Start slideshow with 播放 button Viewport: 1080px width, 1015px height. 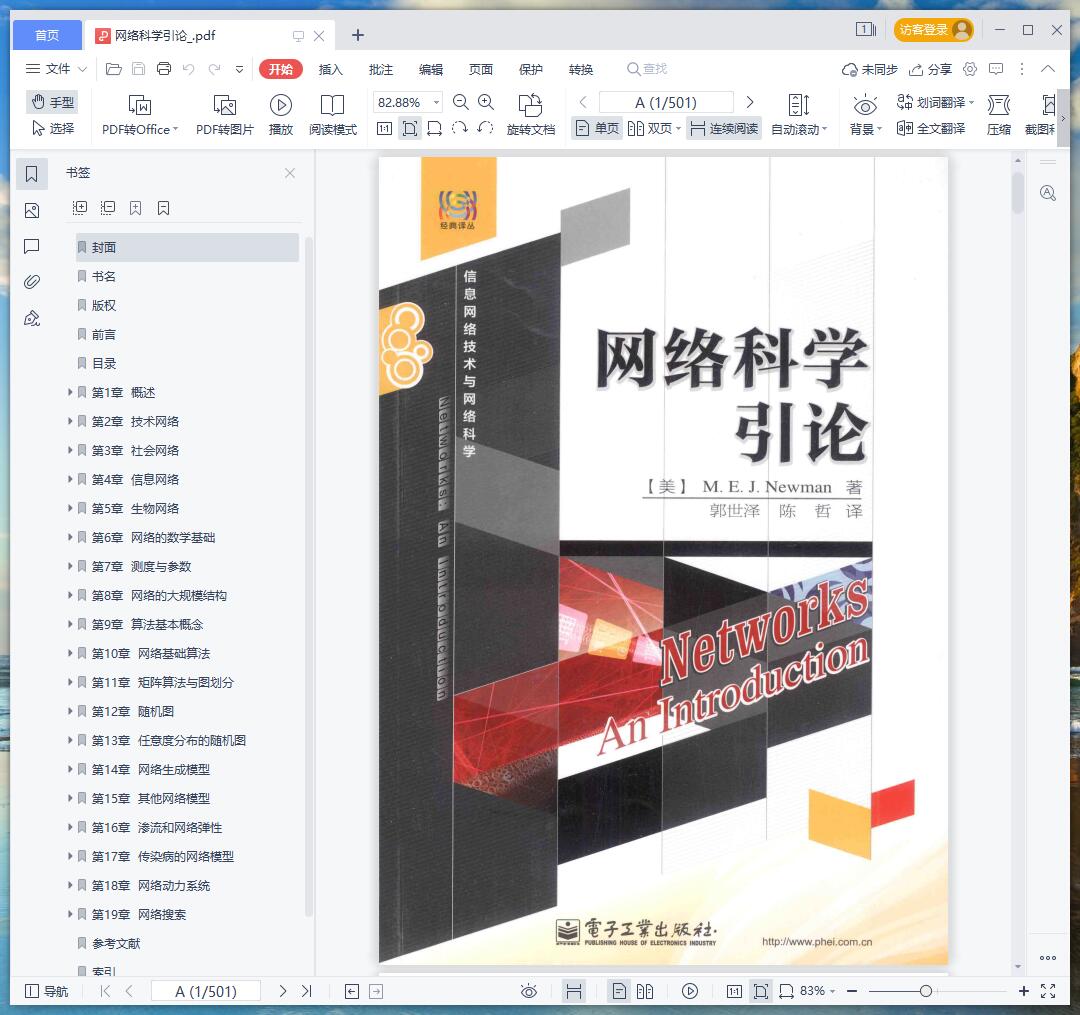(280, 115)
